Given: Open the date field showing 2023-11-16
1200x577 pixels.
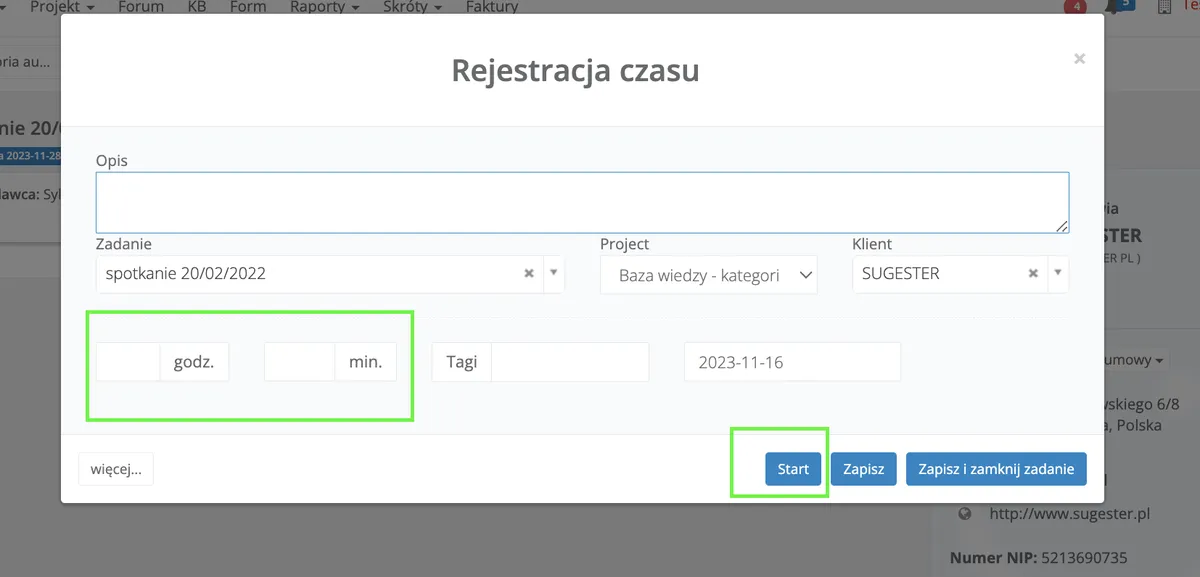Looking at the screenshot, I should pyautogui.click(x=792, y=362).
